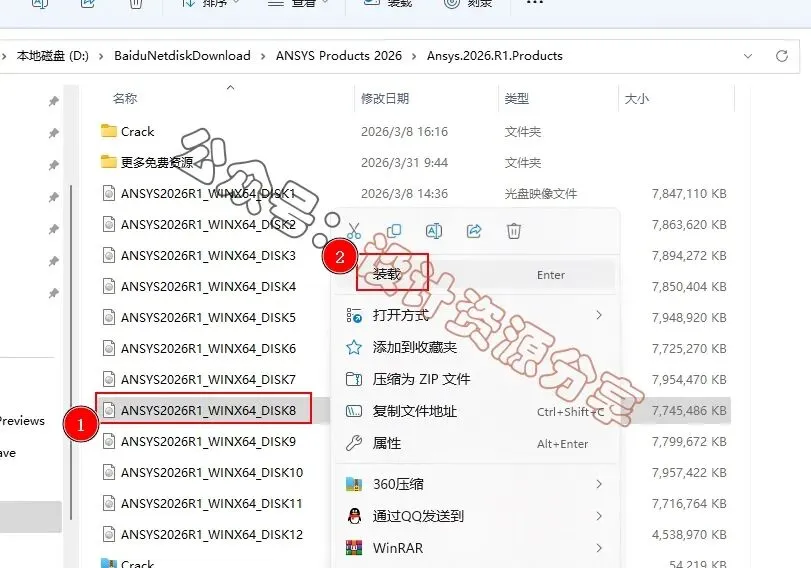The height and width of the screenshot is (568, 811).
Task: Select file ANSYS2026R1_WINX64_DISK7
Action: click(x=199, y=380)
